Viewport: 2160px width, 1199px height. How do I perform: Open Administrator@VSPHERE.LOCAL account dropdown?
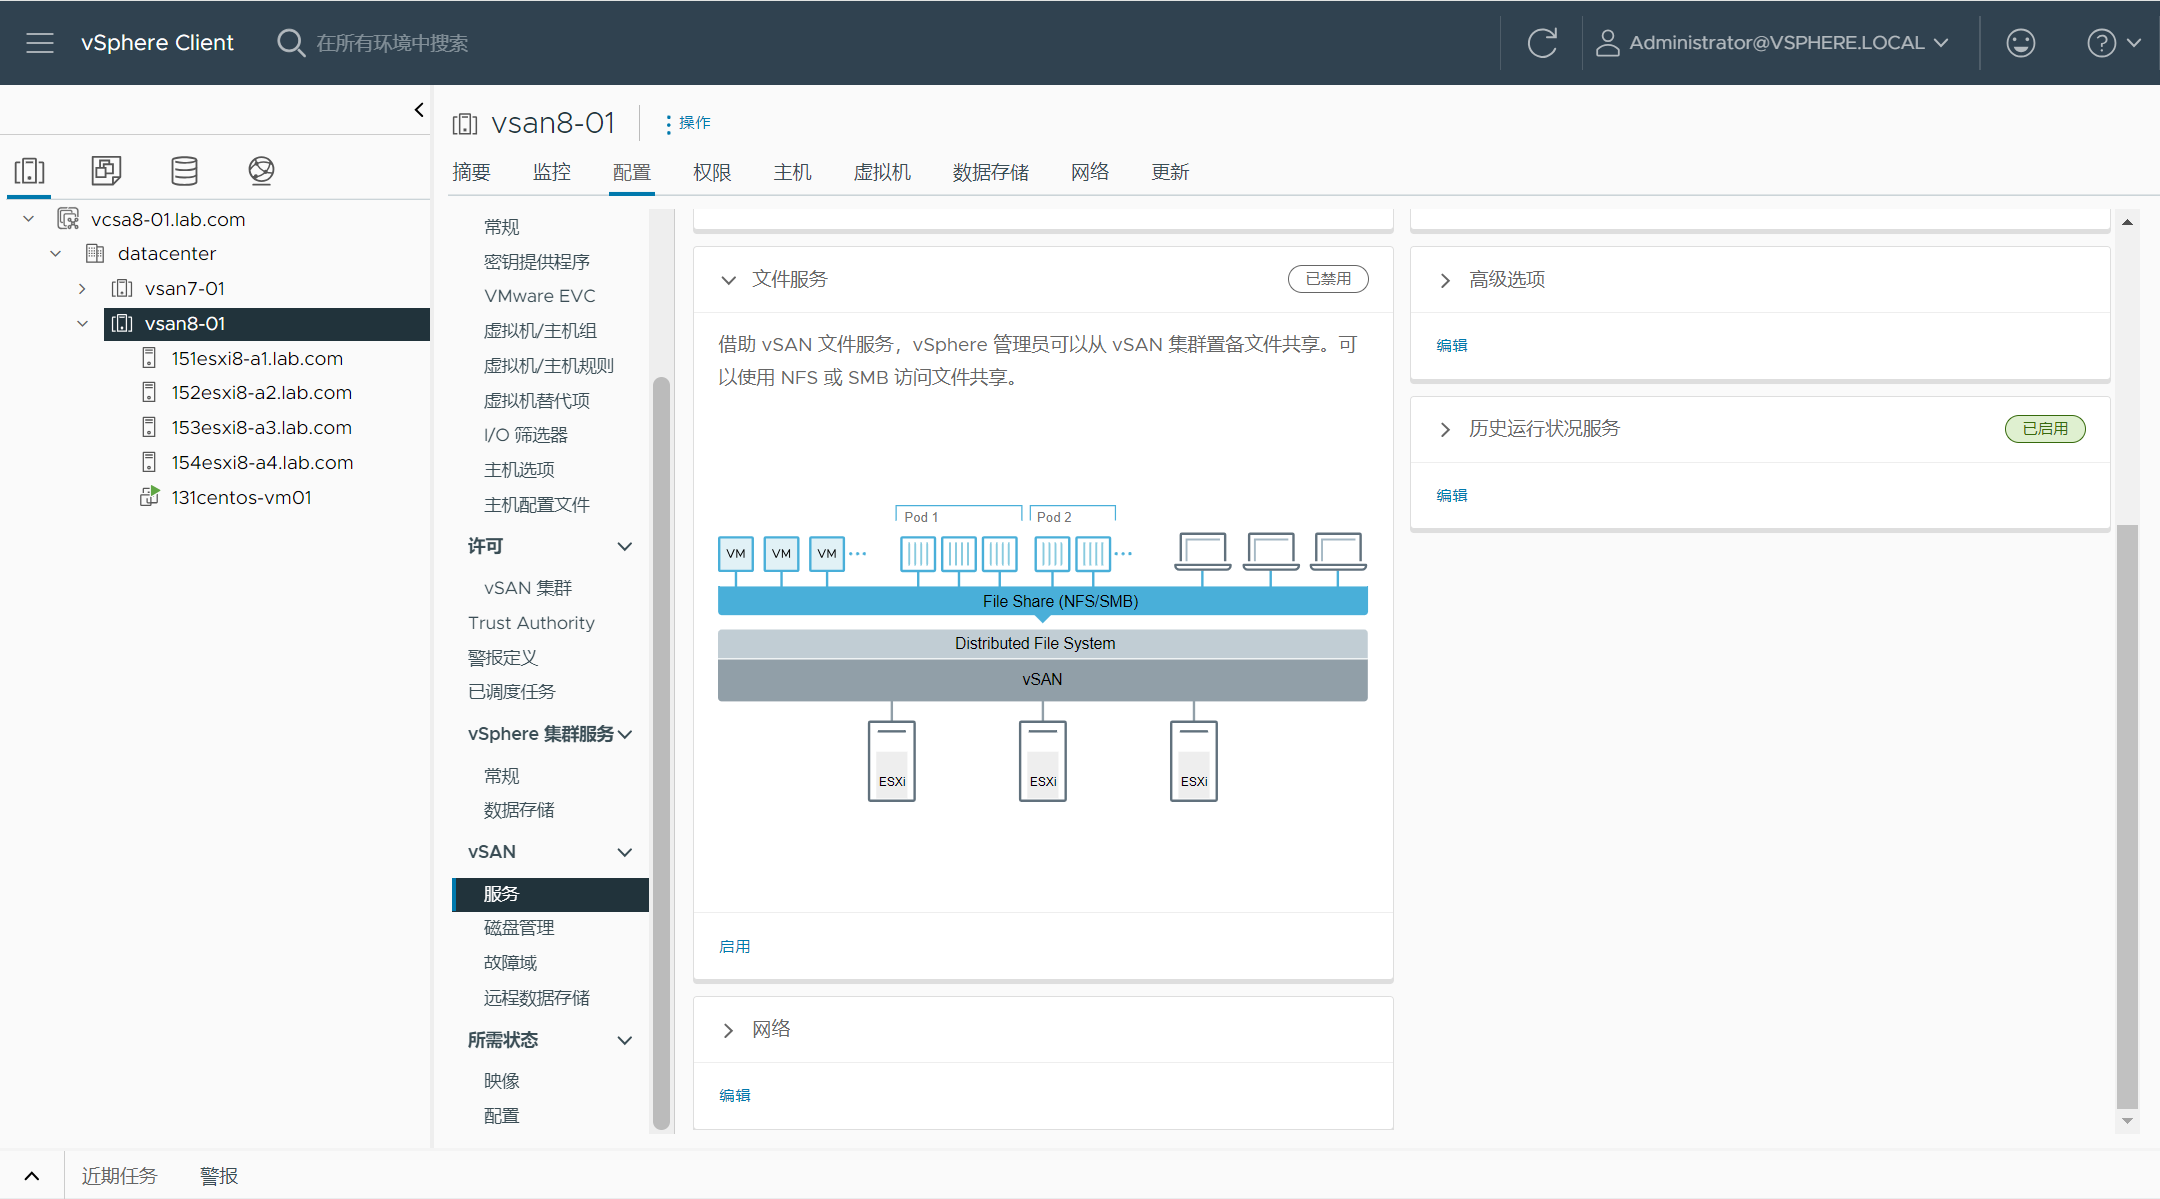(x=1789, y=43)
